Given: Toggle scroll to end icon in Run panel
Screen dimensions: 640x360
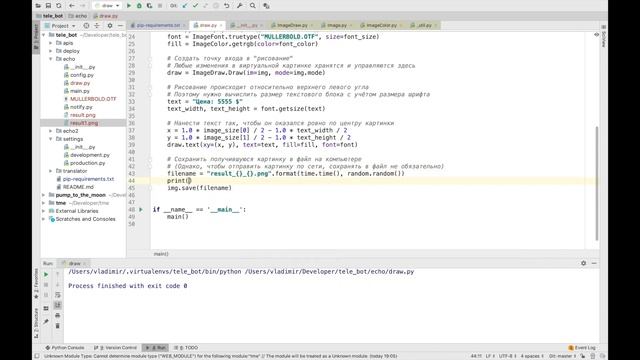Looking at the screenshot, I should (x=58, y=305).
